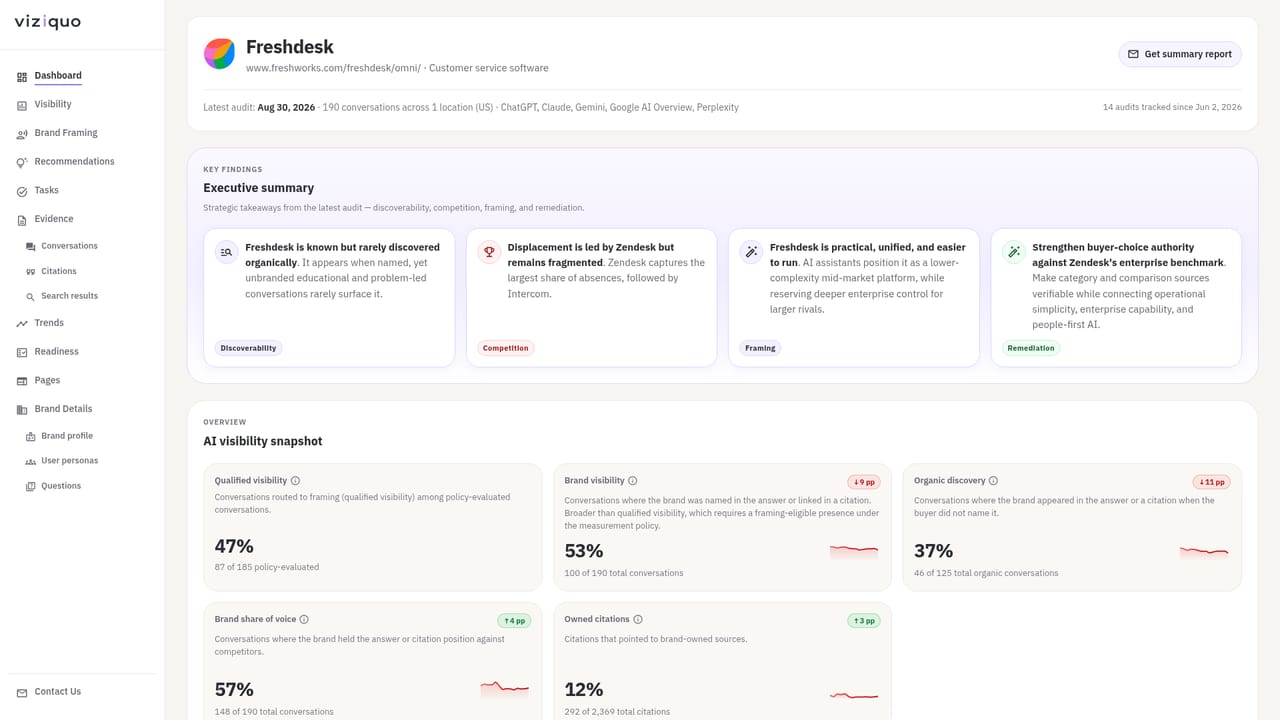The width and height of the screenshot is (1280, 720).
Task: Click the Freshdesk brand logo
Action: [219, 54]
